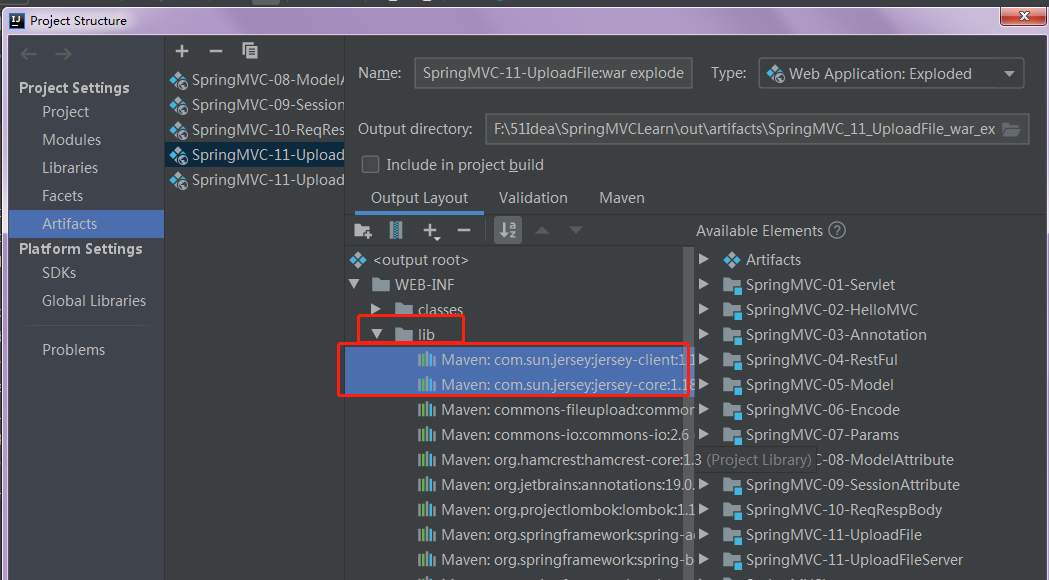Collapse the WEB-INF folder node
This screenshot has width=1049, height=580.
coord(354,284)
